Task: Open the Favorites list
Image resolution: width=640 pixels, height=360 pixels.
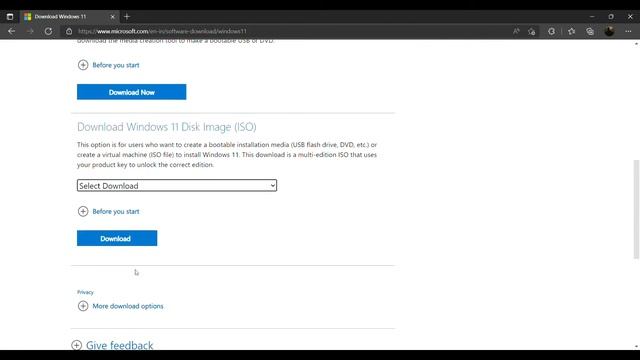Action: coord(571,31)
